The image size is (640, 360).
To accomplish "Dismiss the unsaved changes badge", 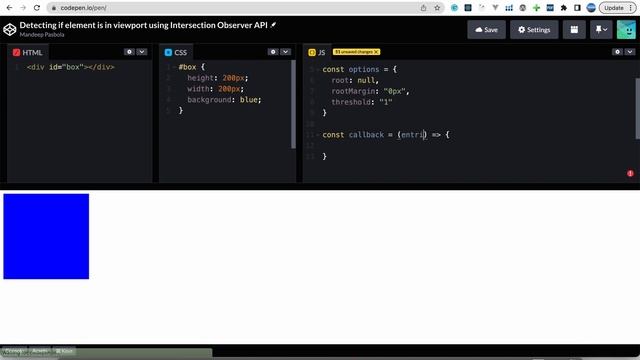I will pos(376,52).
